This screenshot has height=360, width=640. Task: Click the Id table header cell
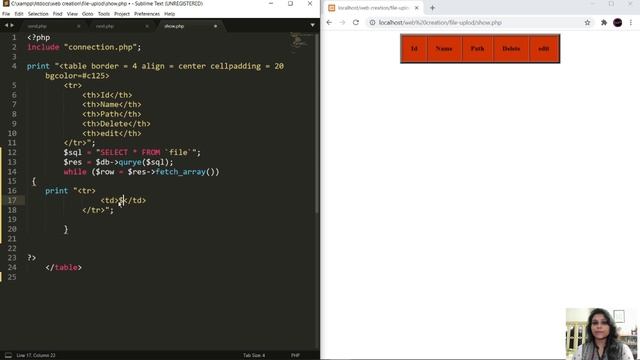point(414,49)
